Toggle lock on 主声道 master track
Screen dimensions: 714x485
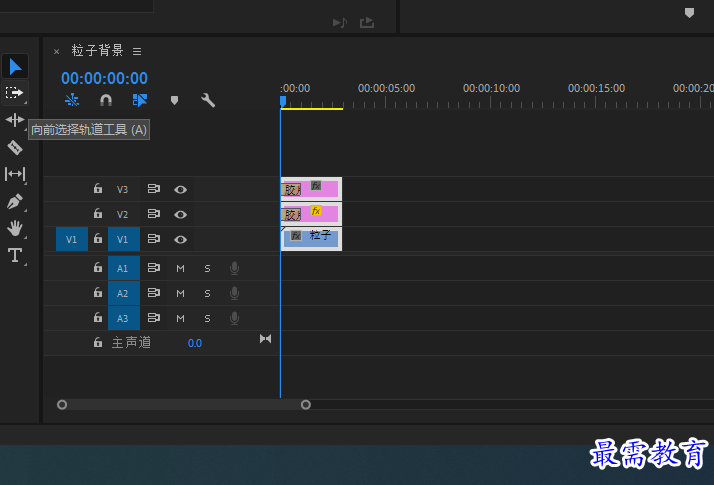(x=97, y=342)
